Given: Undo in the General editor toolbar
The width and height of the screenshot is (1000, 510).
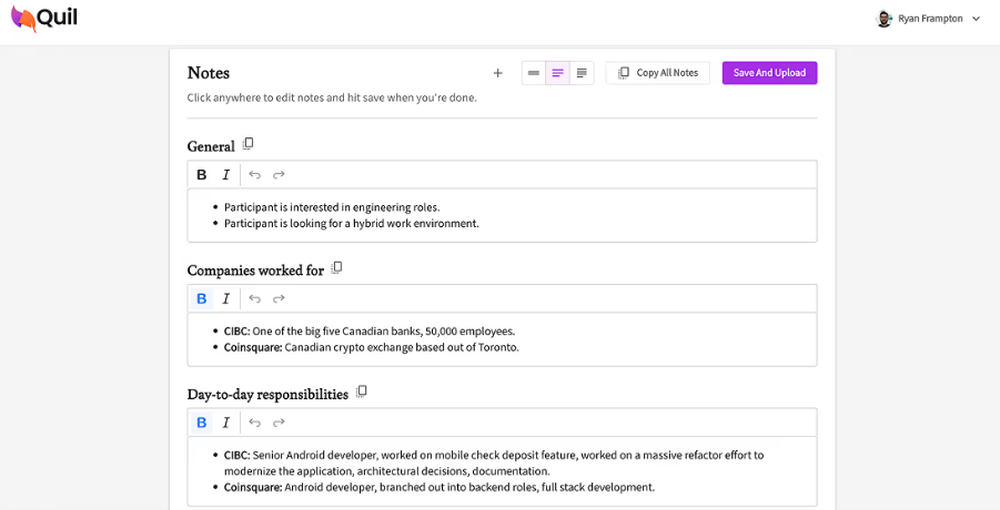Looking at the screenshot, I should coord(255,175).
